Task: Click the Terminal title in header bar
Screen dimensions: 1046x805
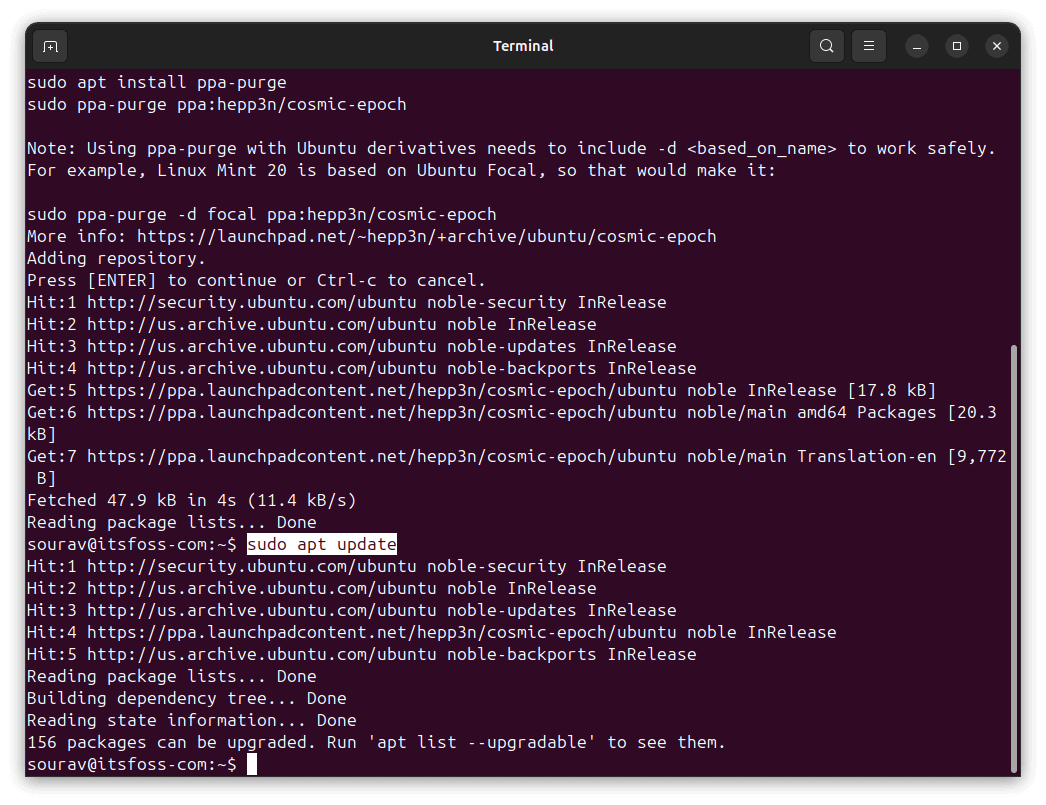Action: (523, 46)
